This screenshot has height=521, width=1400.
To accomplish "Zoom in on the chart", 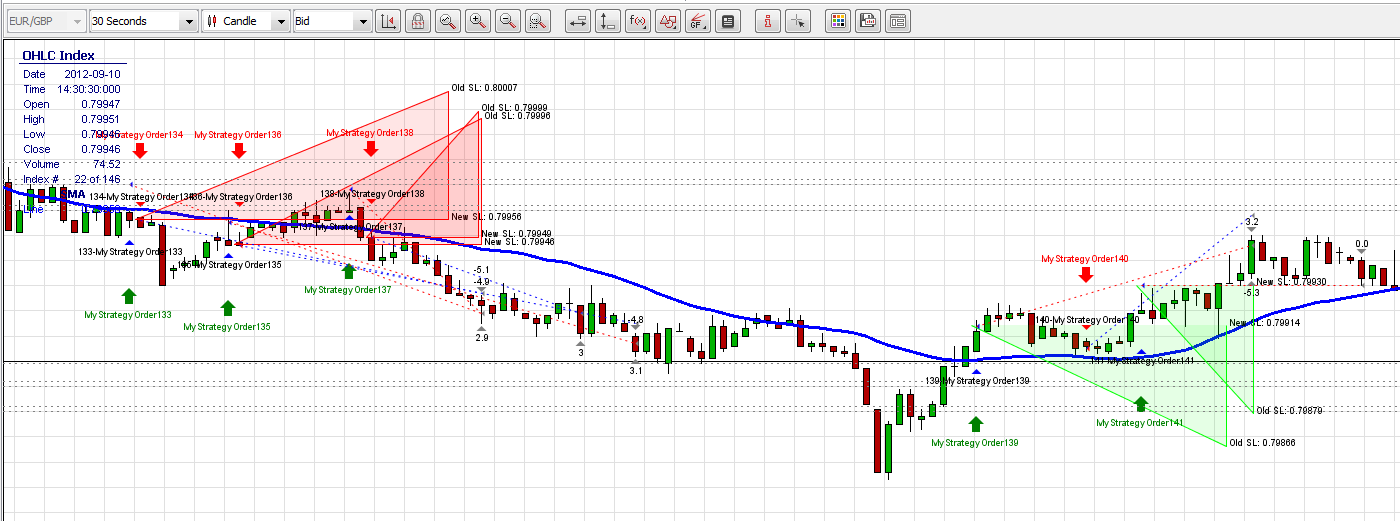I will pos(479,20).
